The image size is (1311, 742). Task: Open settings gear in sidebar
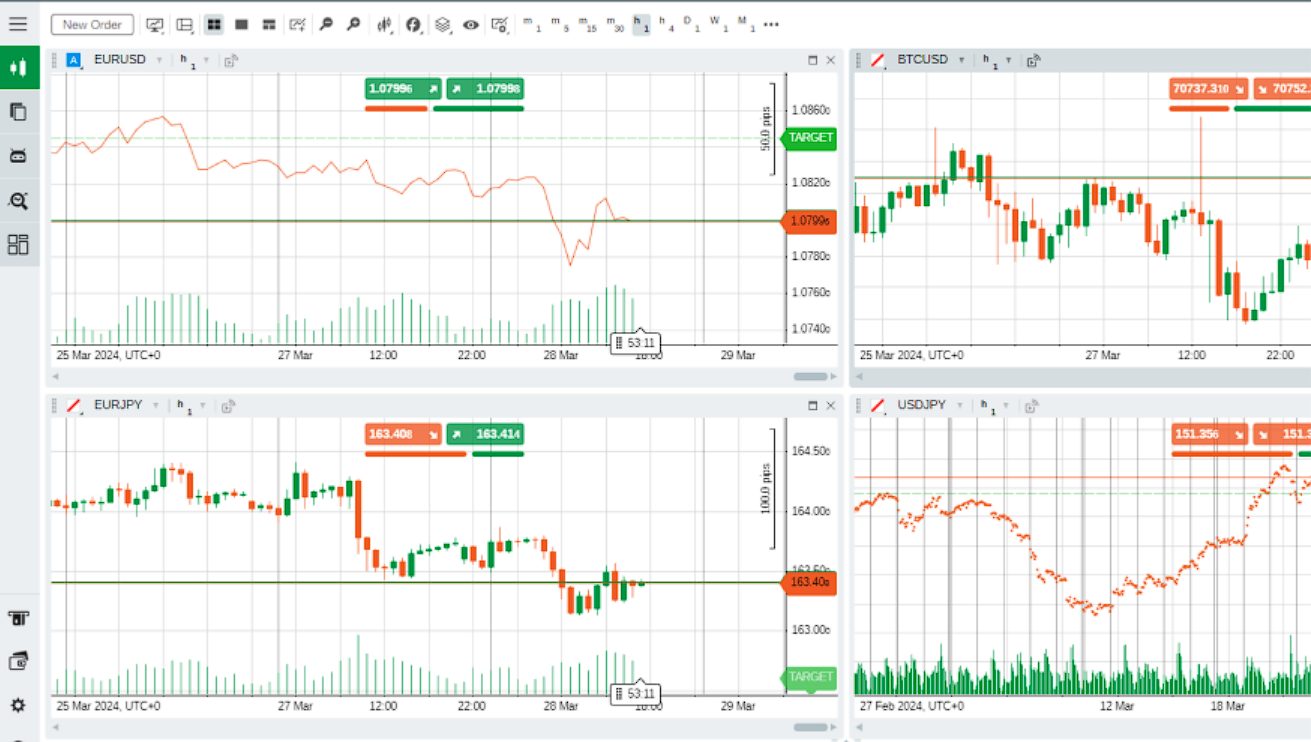tap(18, 705)
